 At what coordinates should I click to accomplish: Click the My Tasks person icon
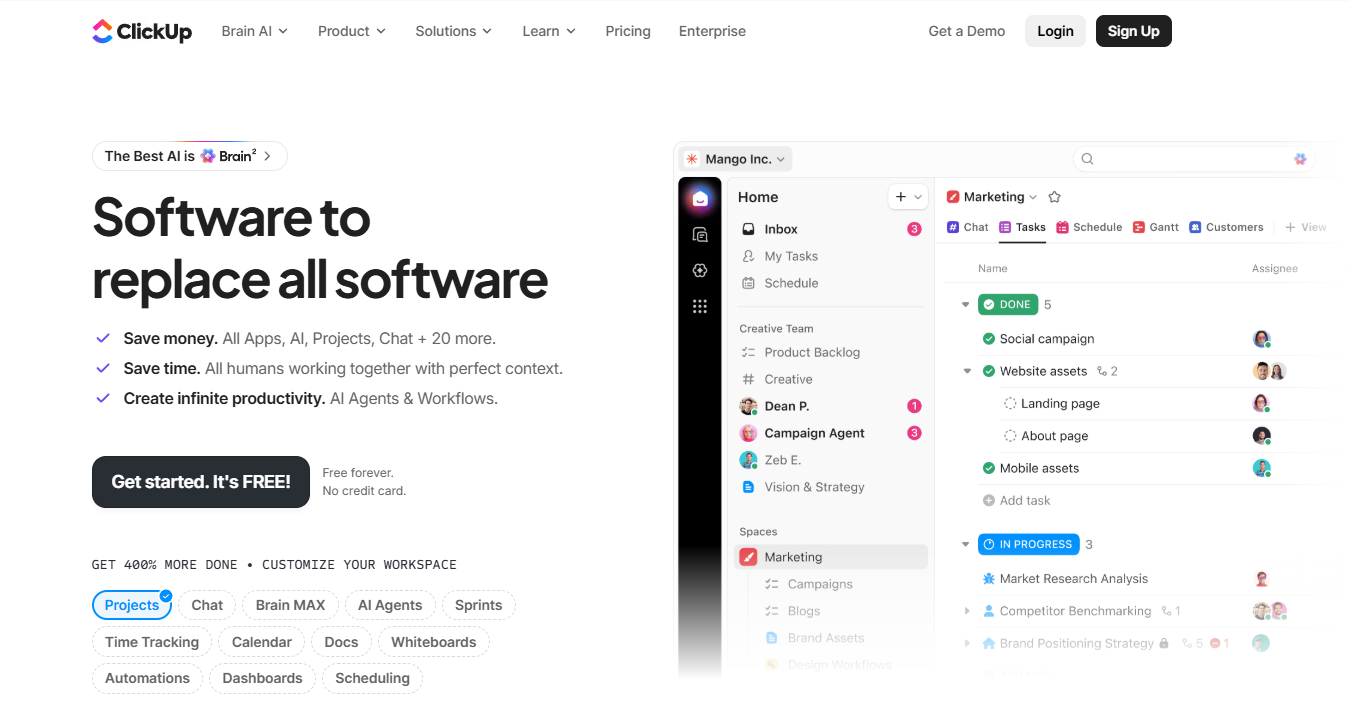tap(748, 256)
